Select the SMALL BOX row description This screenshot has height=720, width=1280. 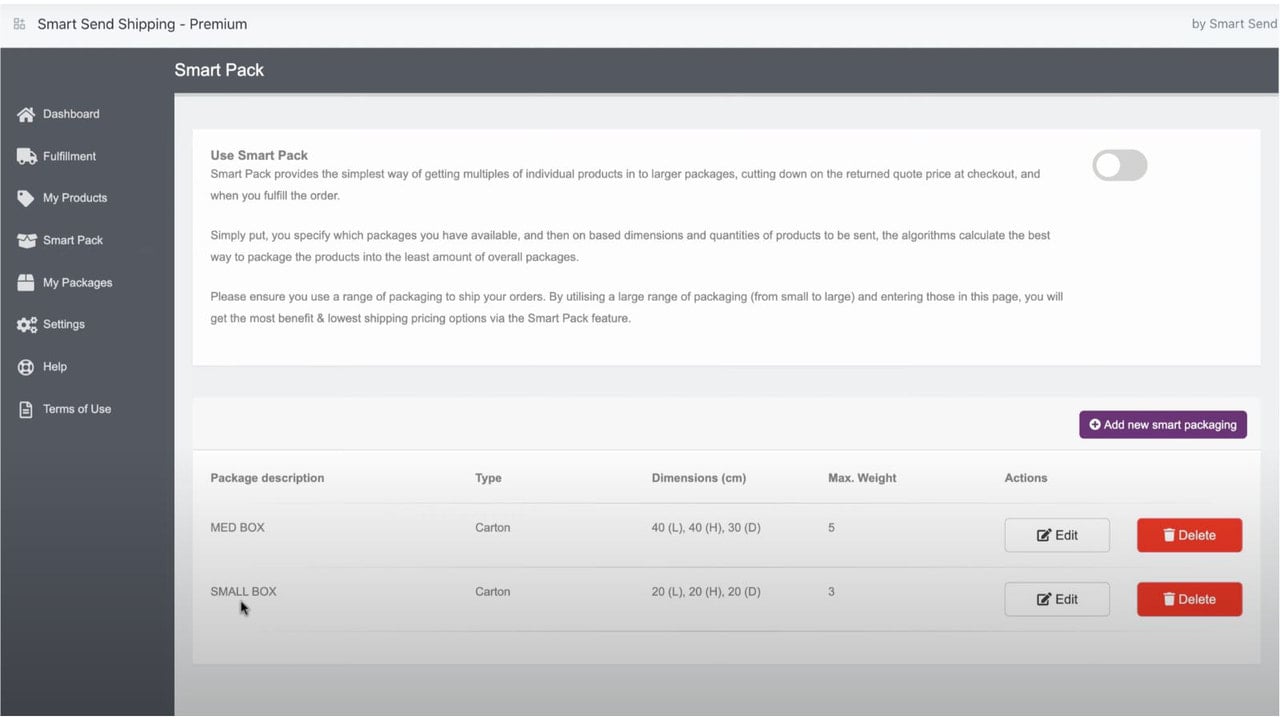[243, 592]
